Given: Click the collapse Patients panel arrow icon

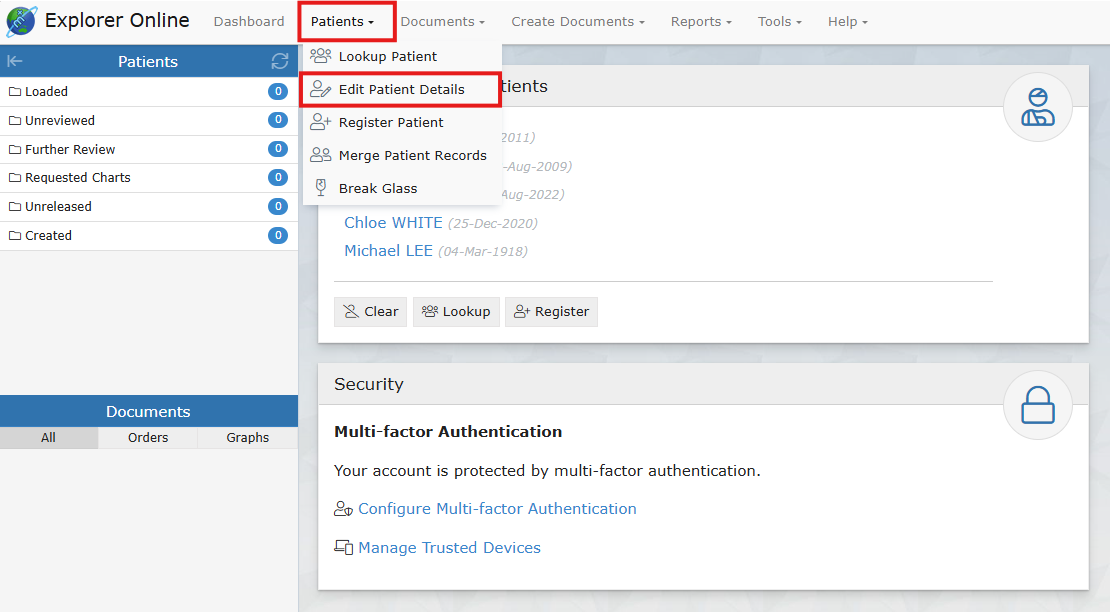Looking at the screenshot, I should click(15, 62).
